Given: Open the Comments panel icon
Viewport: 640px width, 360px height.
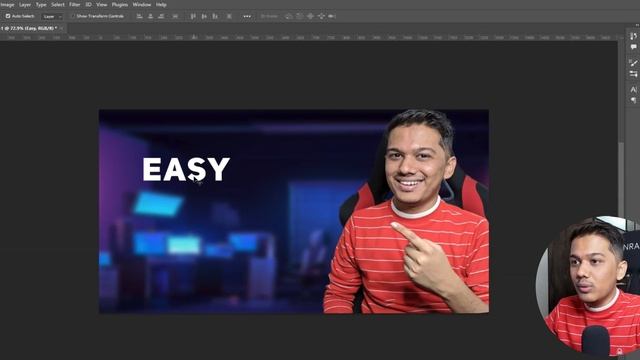Looking at the screenshot, I should pyautogui.click(x=633, y=47).
